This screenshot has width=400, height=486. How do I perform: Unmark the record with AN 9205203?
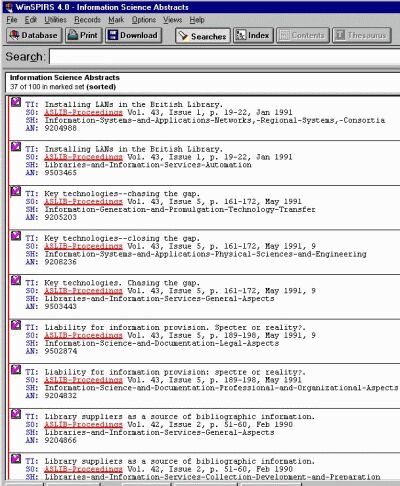16,191
